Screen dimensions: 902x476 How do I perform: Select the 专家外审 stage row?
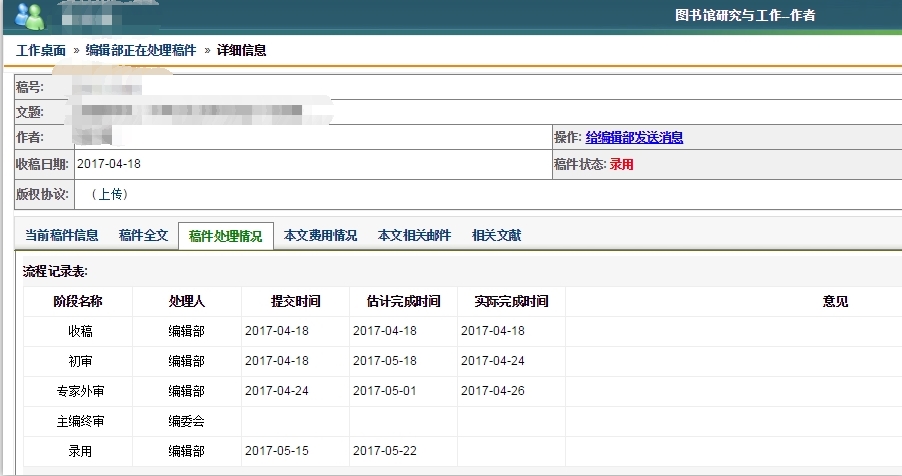pyautogui.click(x=80, y=391)
